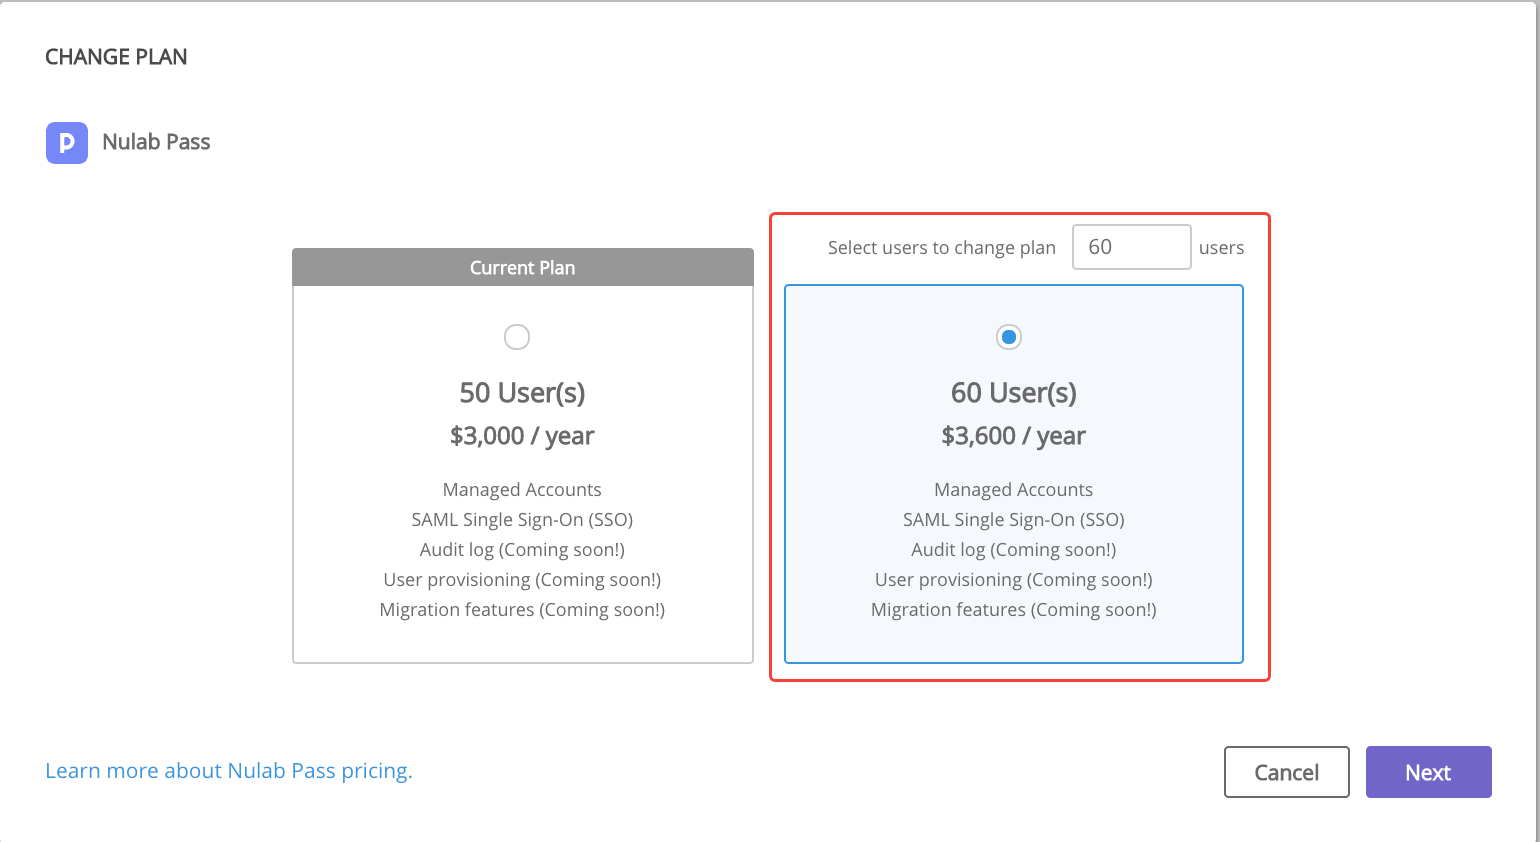Focus the users number input field
The image size is (1540, 842).
(x=1131, y=247)
